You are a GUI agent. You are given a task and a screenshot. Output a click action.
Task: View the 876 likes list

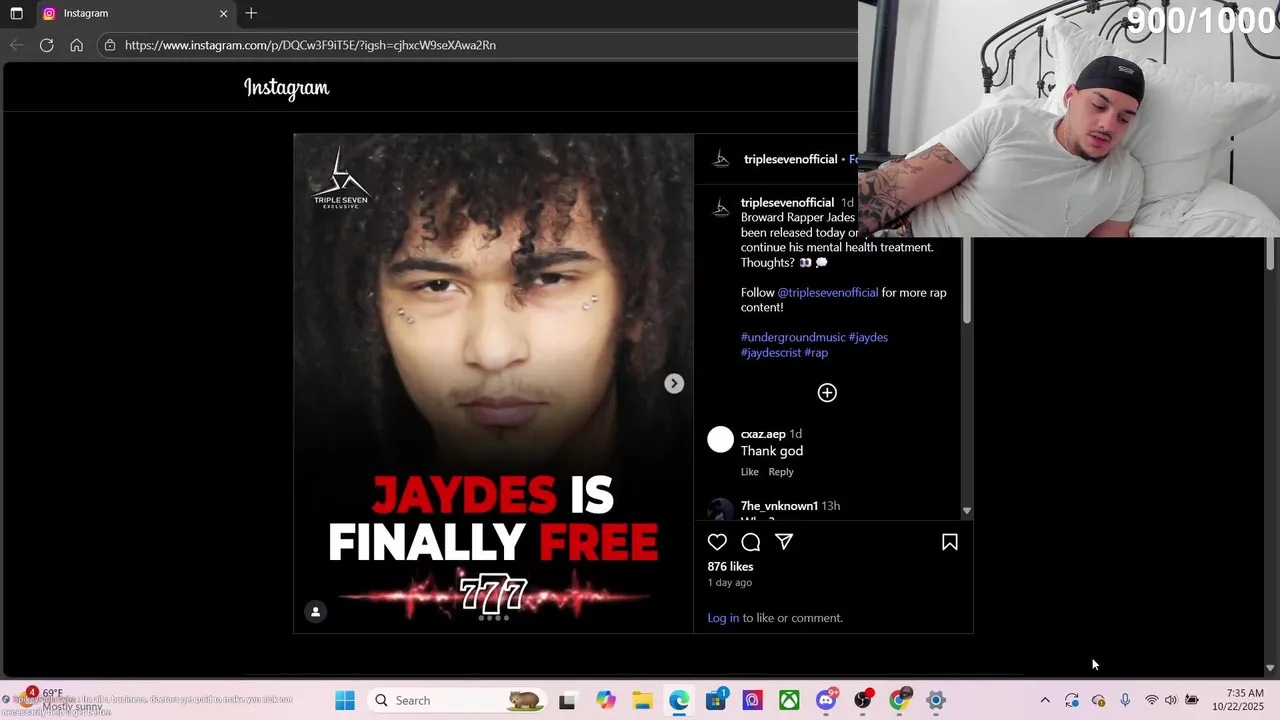(x=731, y=567)
